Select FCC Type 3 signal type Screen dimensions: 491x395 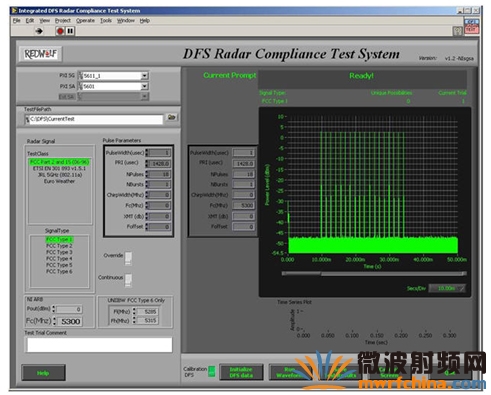(x=59, y=252)
